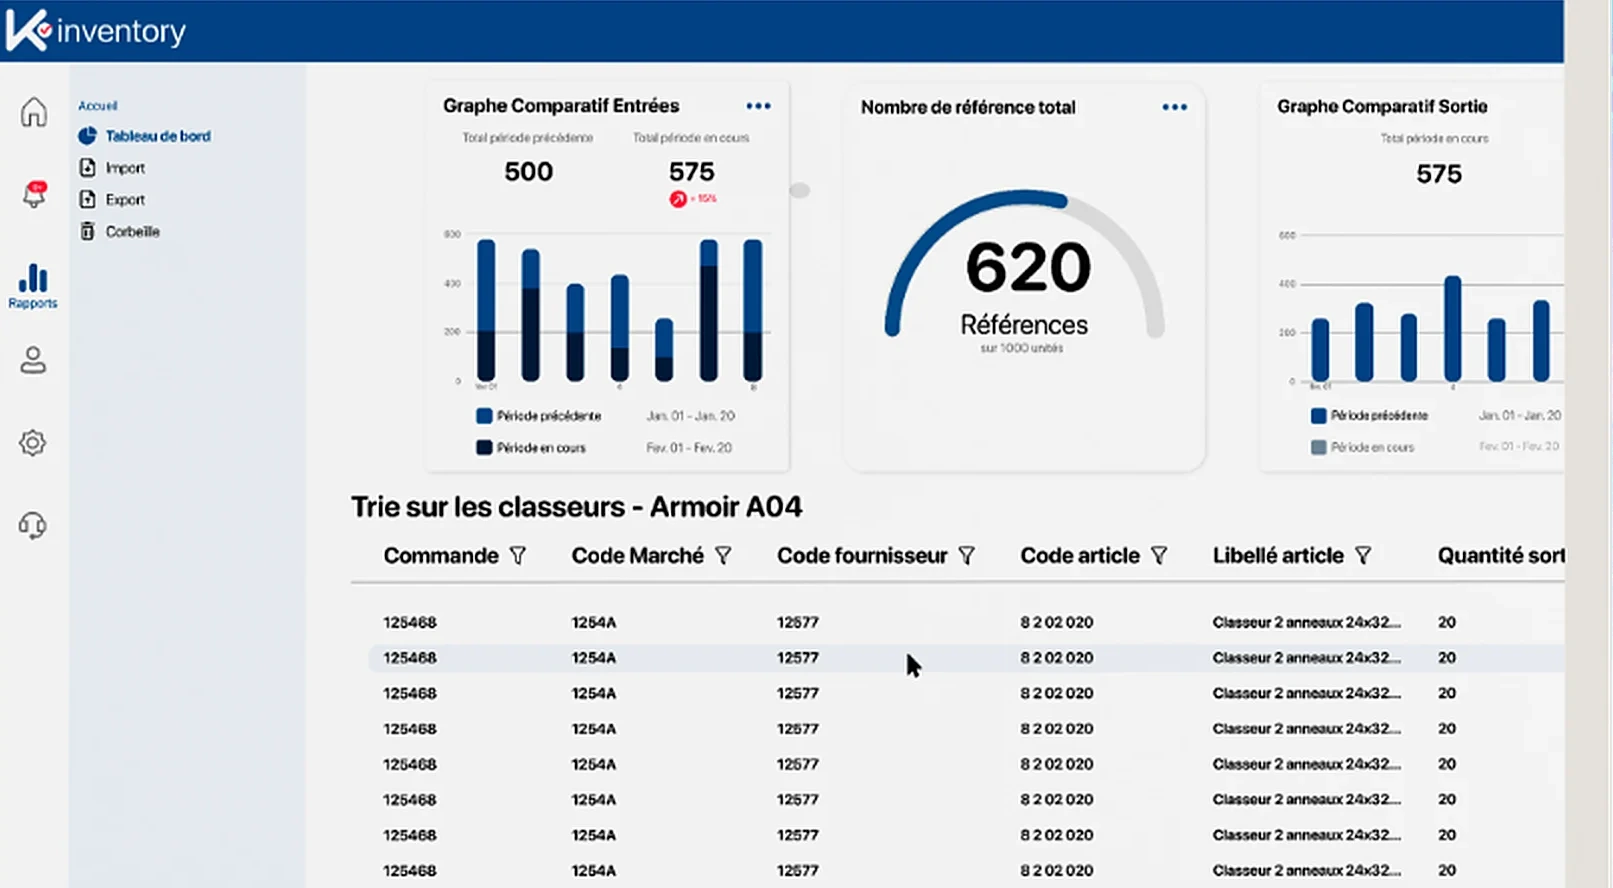
Task: Click the Trie sur les classeurs heading
Action: (576, 507)
